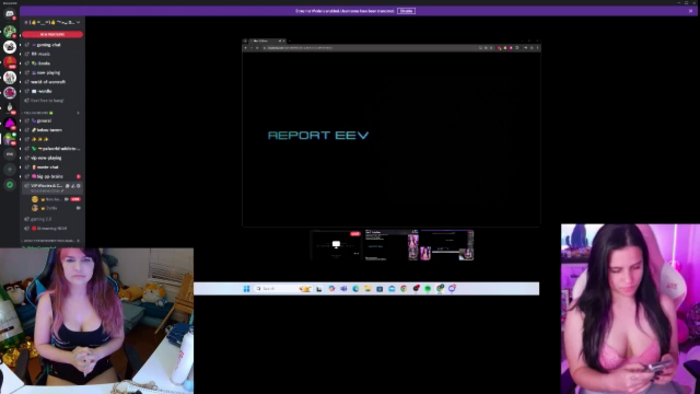Dismiss the purple Streamer Mode notice
Image resolution: width=700 pixels, height=394 pixels.
pyautogui.click(x=691, y=11)
